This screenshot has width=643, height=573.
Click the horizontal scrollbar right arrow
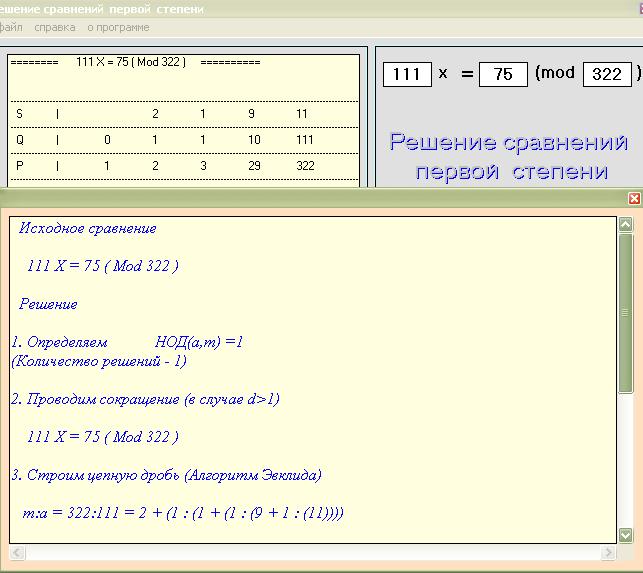pyautogui.click(x=609, y=552)
